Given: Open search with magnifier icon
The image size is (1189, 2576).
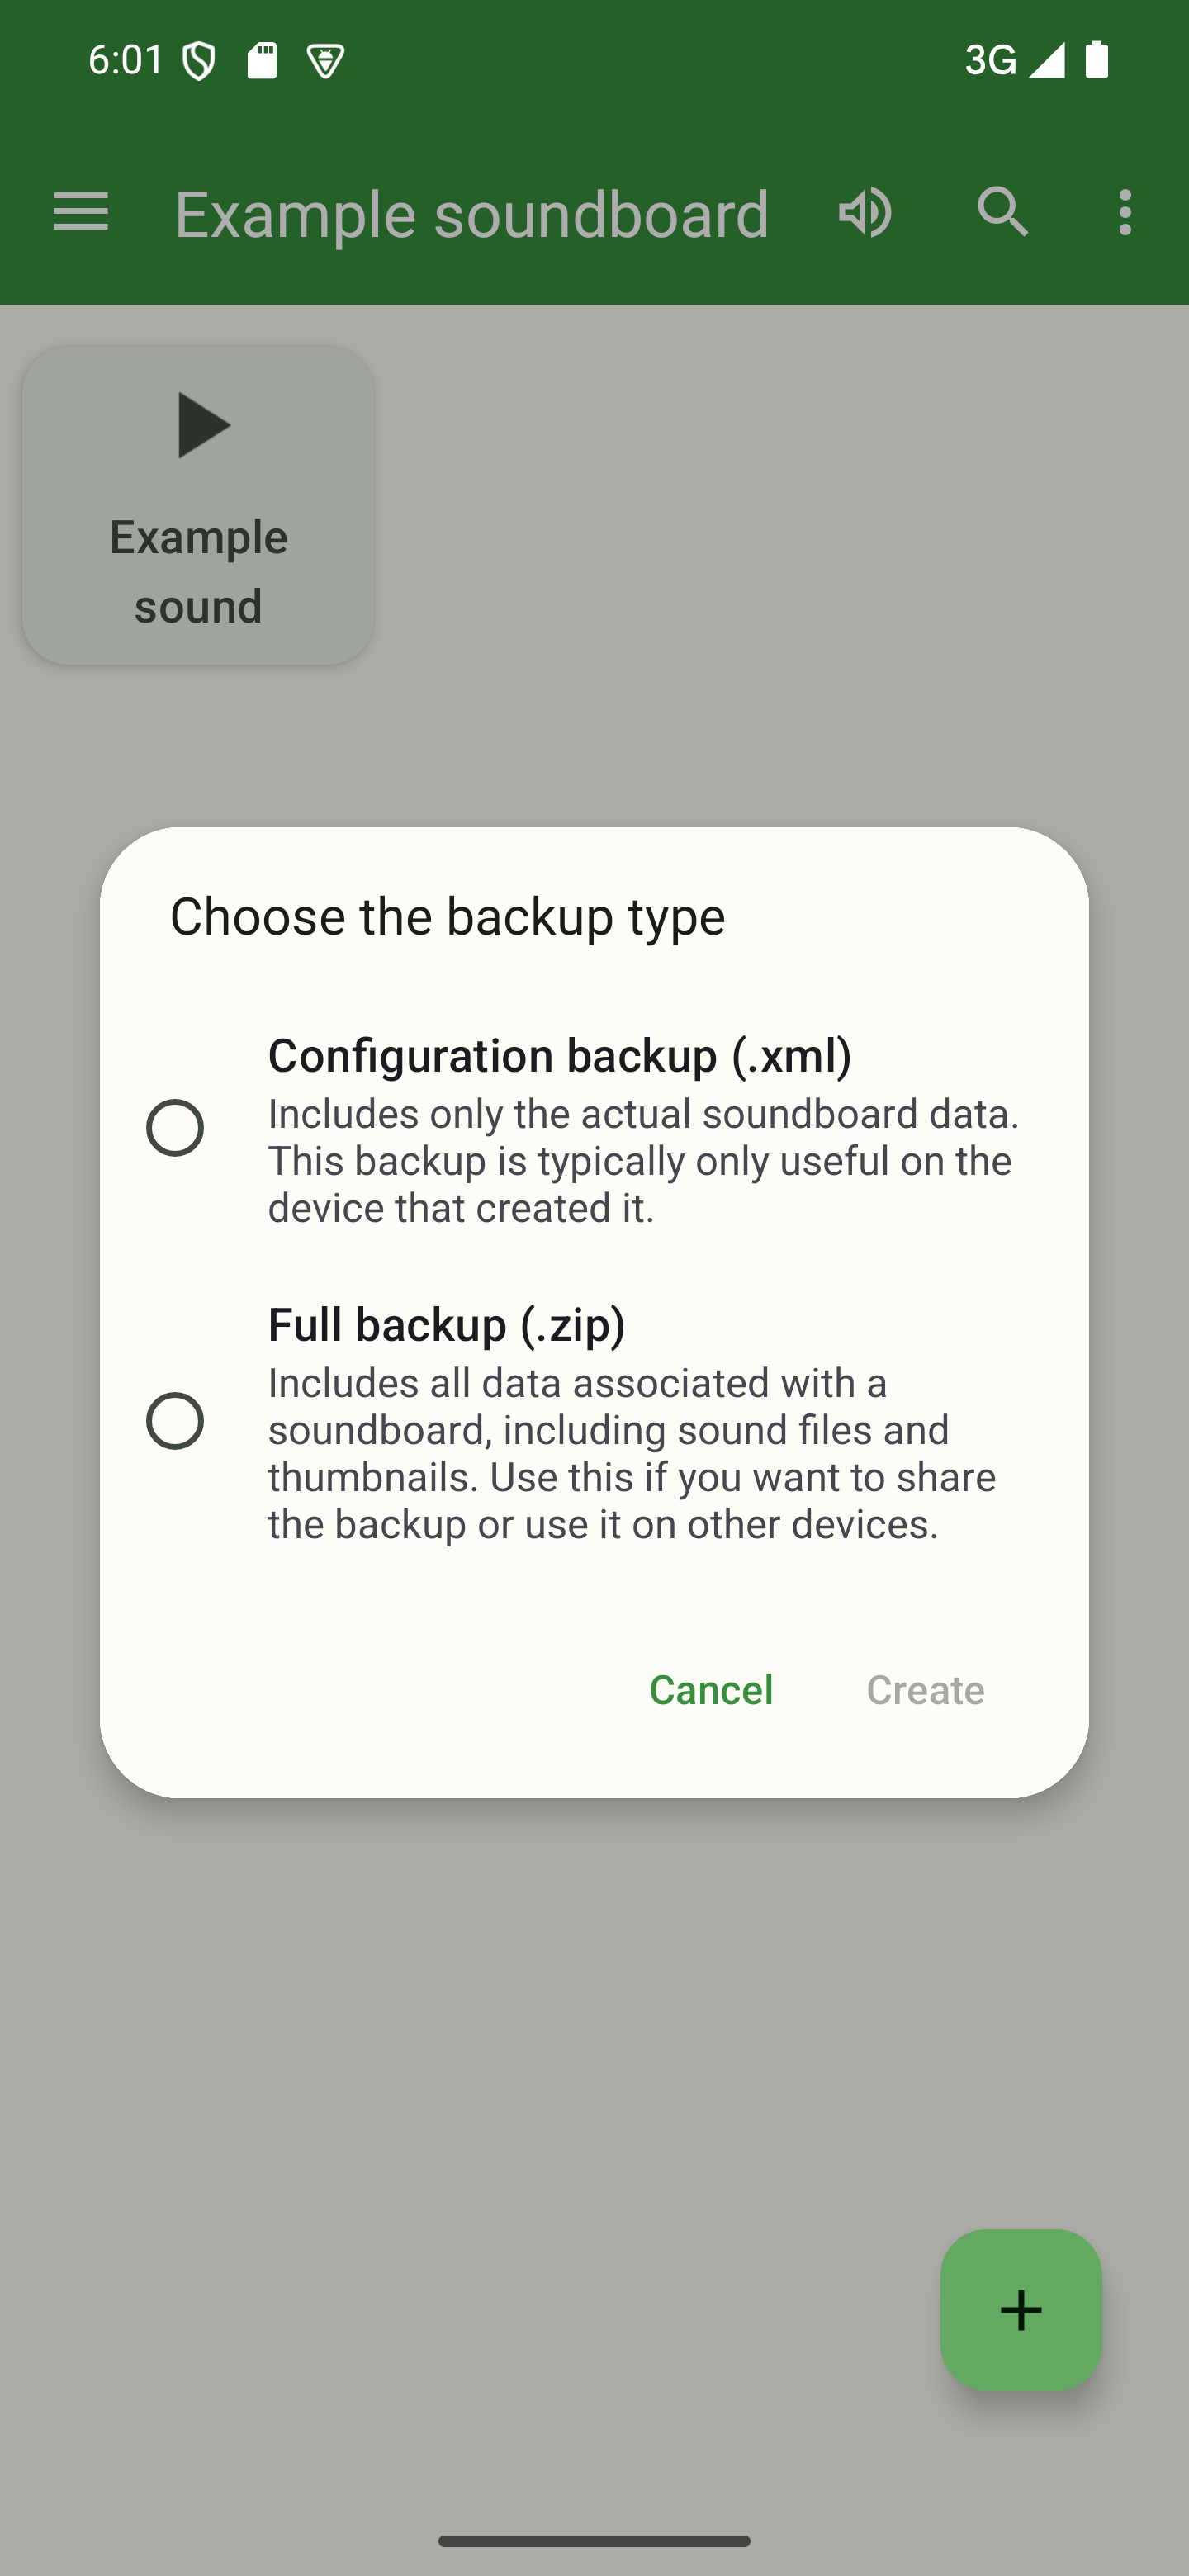Looking at the screenshot, I should click(x=1002, y=212).
